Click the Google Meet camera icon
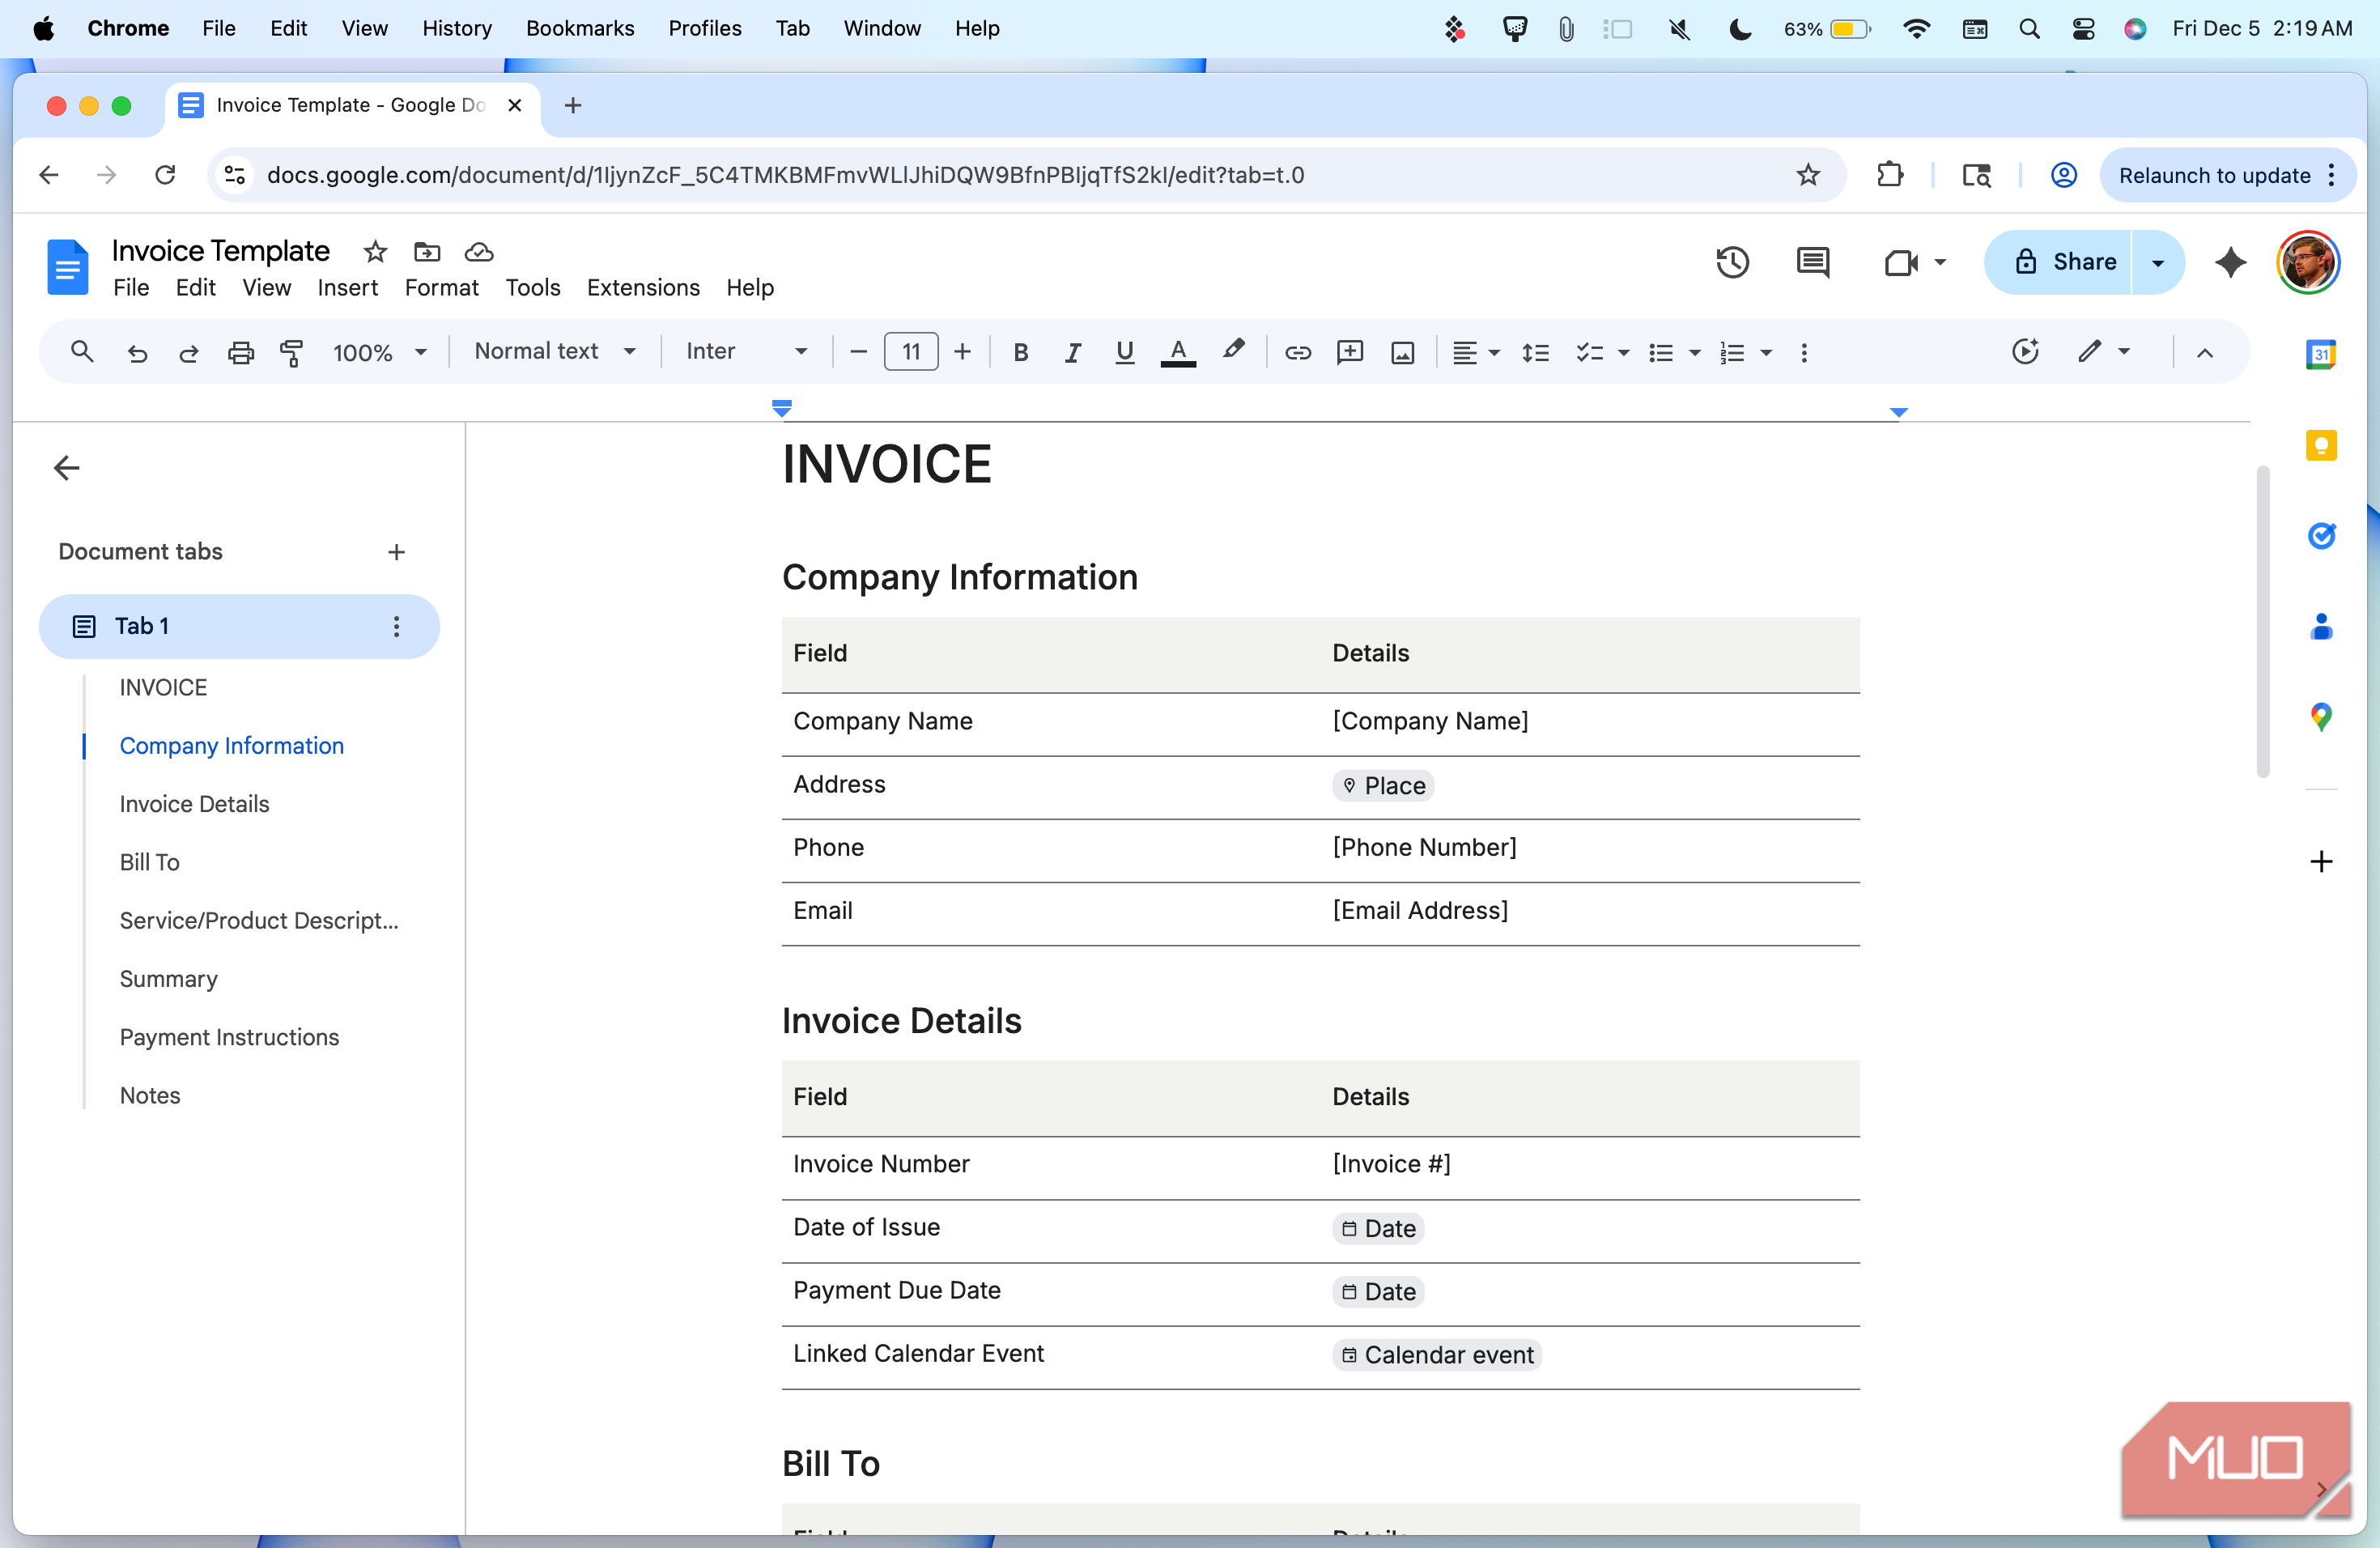Image resolution: width=2380 pixels, height=1548 pixels. point(1901,262)
